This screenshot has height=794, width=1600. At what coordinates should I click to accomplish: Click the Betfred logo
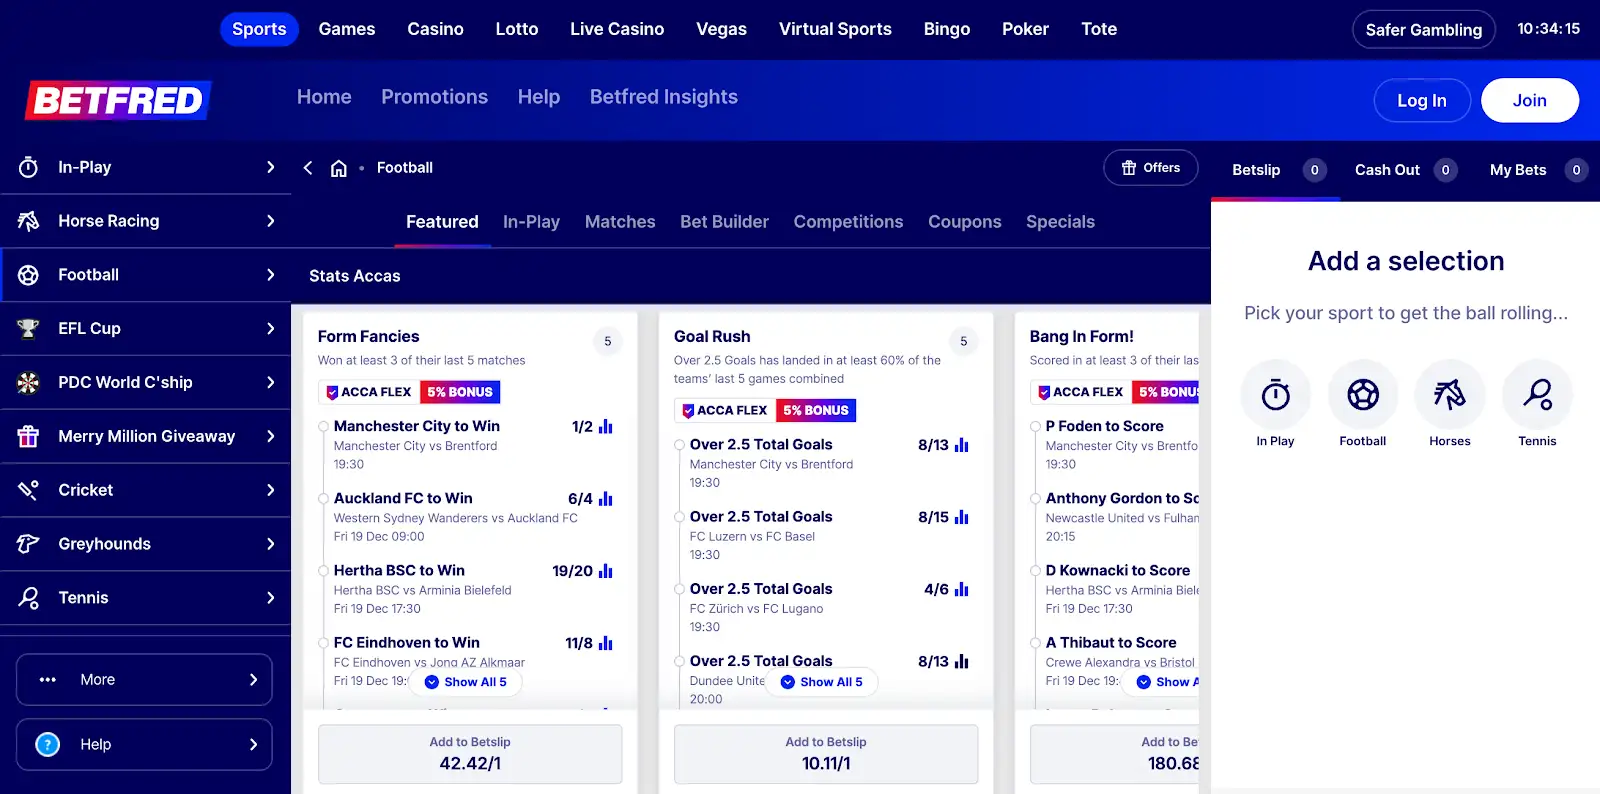118,100
